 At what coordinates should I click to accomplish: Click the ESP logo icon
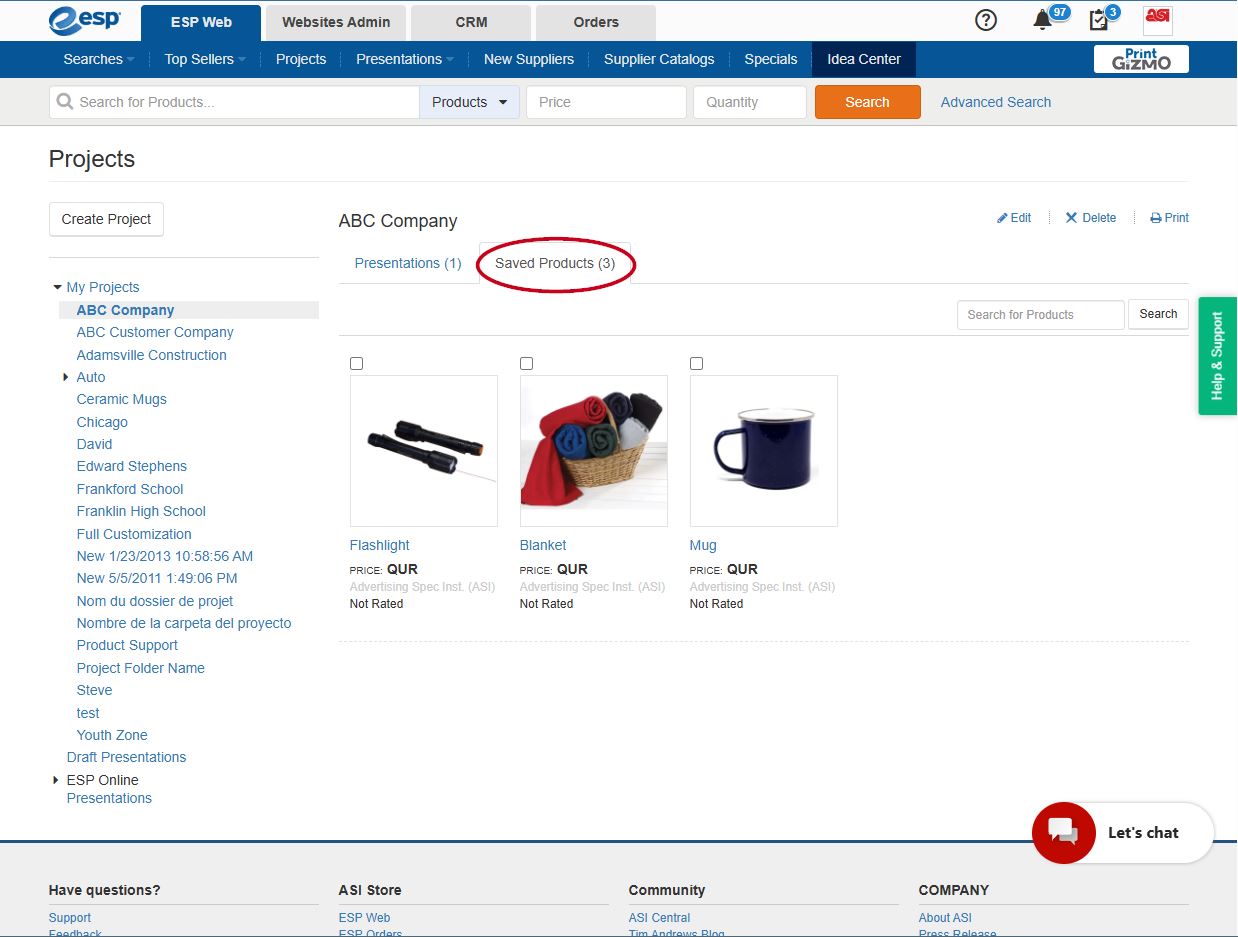[85, 21]
